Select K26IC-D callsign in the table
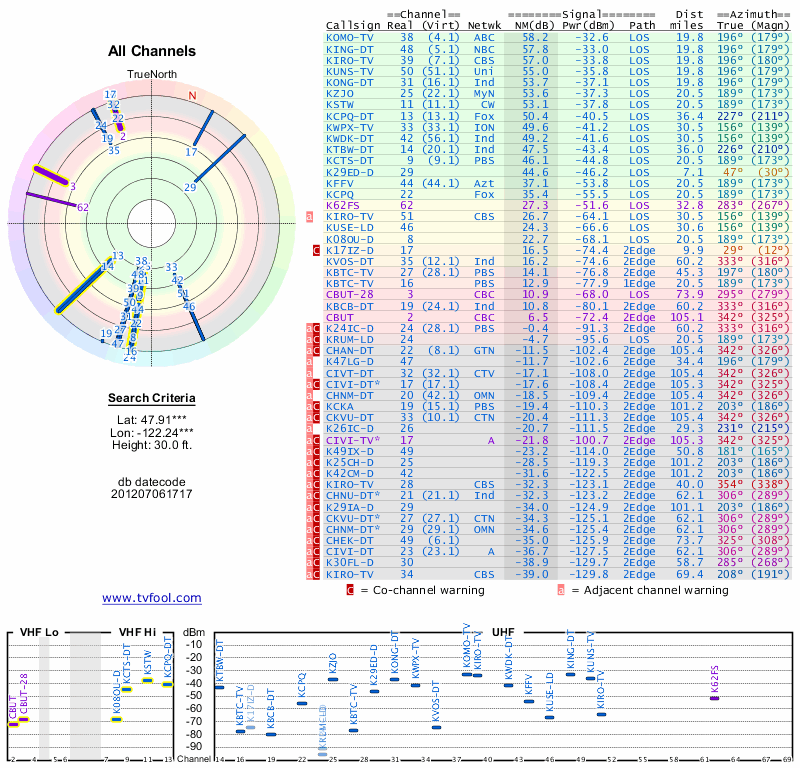800x768 pixels. tap(349, 429)
